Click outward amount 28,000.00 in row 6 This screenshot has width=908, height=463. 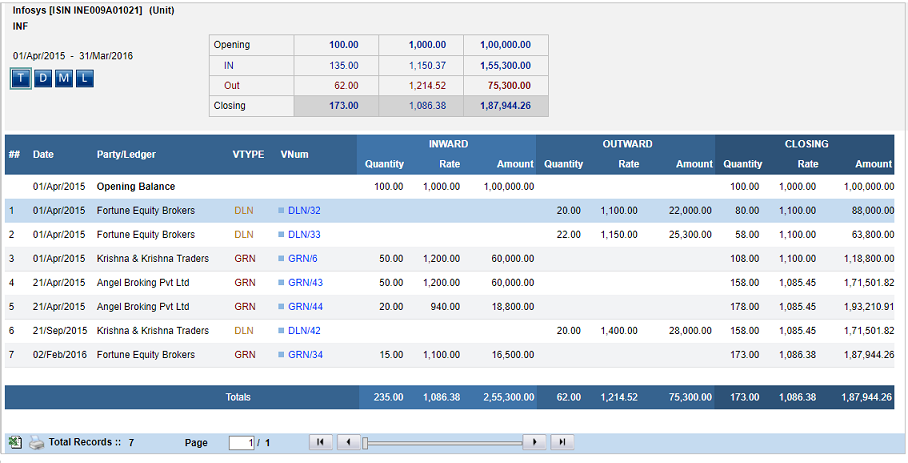pyautogui.click(x=690, y=330)
